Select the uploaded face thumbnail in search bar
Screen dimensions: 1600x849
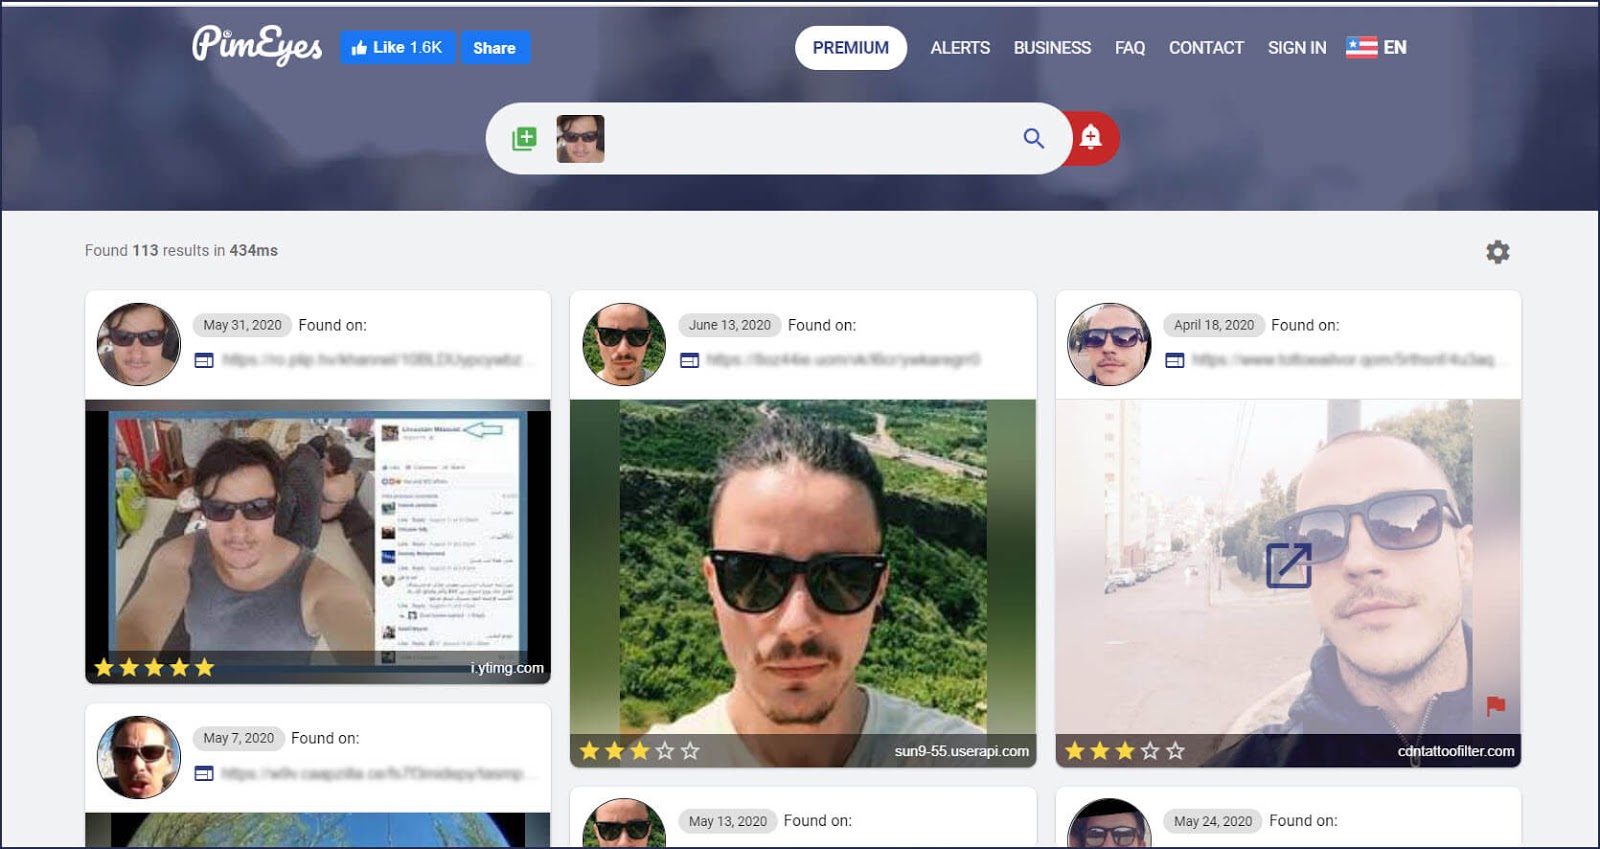[580, 139]
